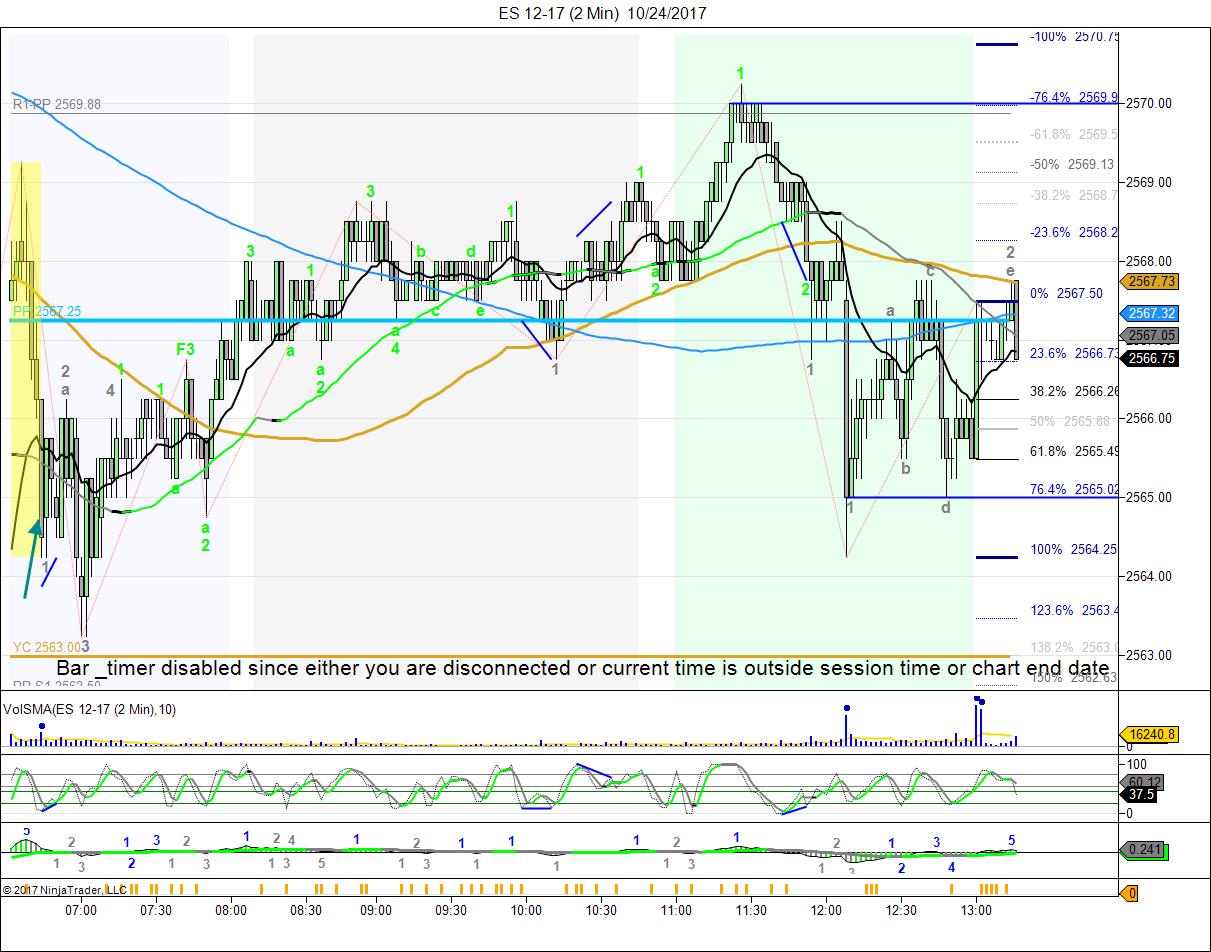Image resolution: width=1211 pixels, height=952 pixels.
Task: Click the 10:00 time axis label
Action: click(526, 910)
